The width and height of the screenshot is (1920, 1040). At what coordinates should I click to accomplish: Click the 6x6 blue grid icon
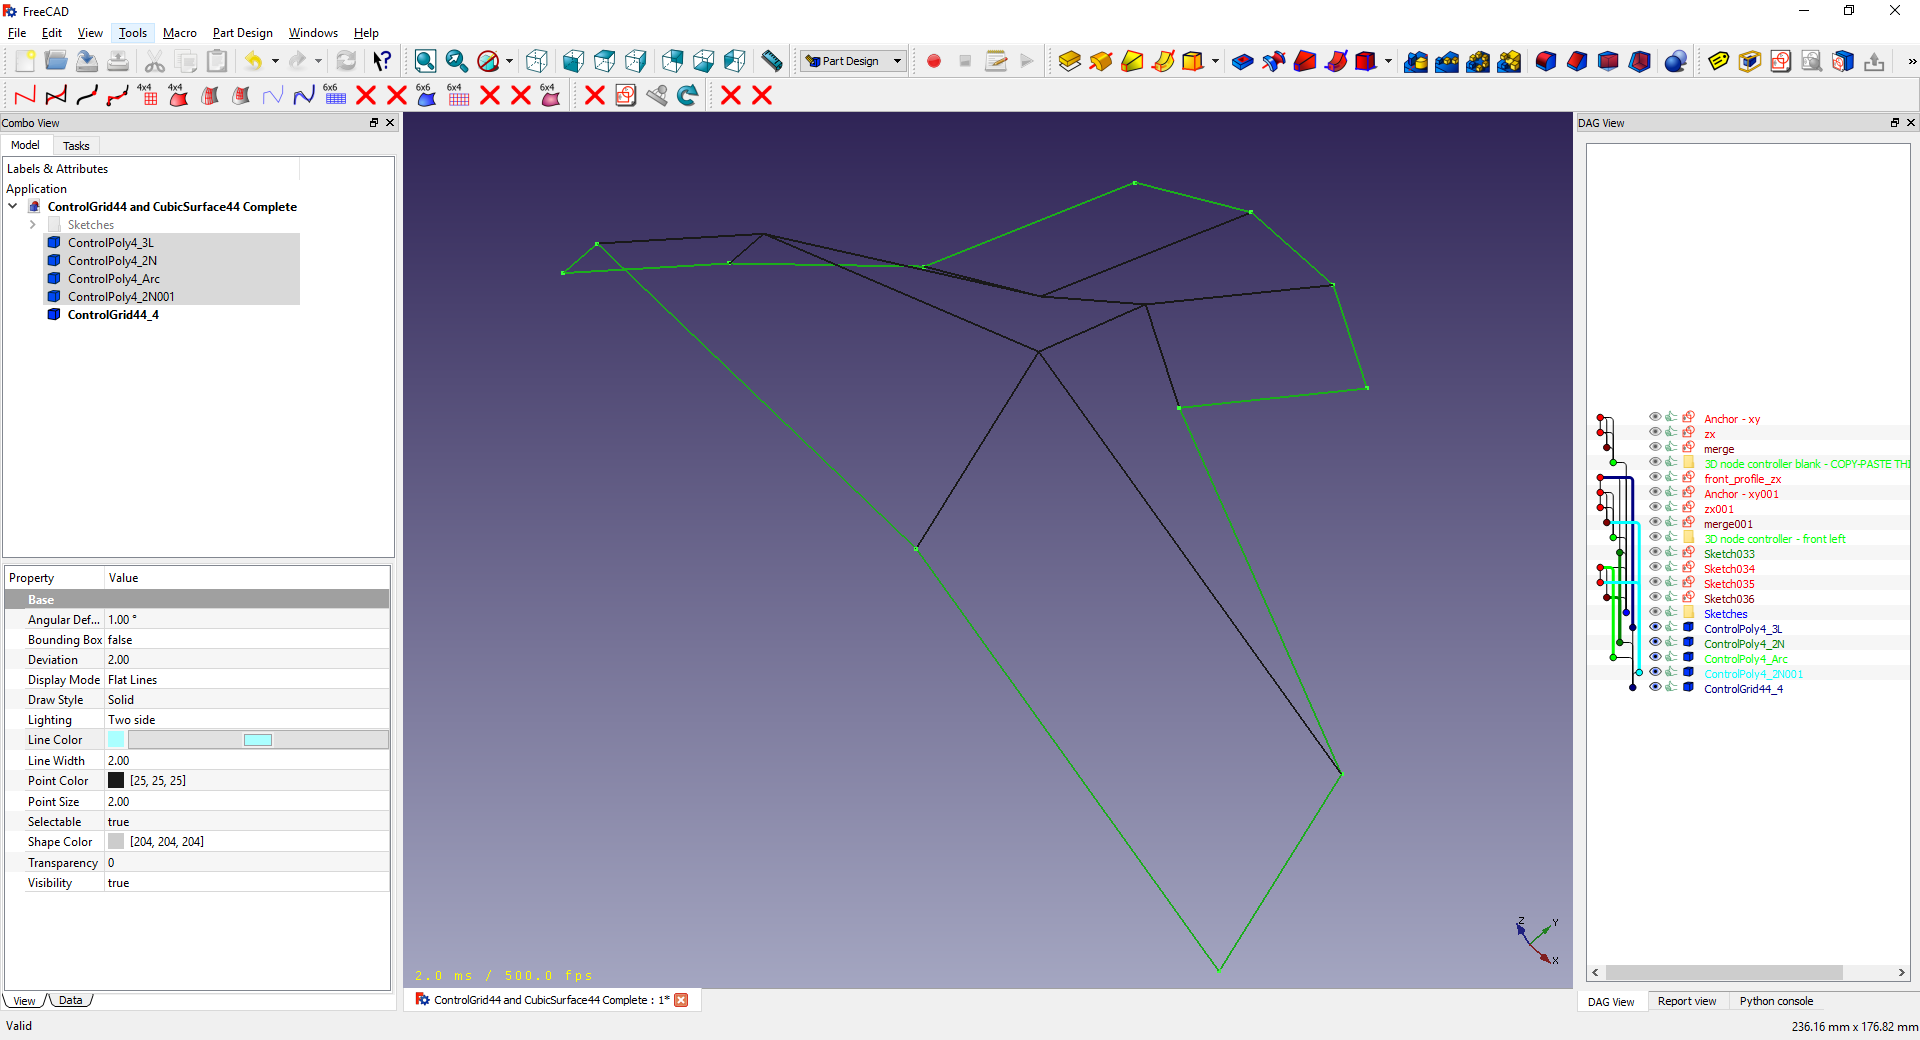[335, 95]
